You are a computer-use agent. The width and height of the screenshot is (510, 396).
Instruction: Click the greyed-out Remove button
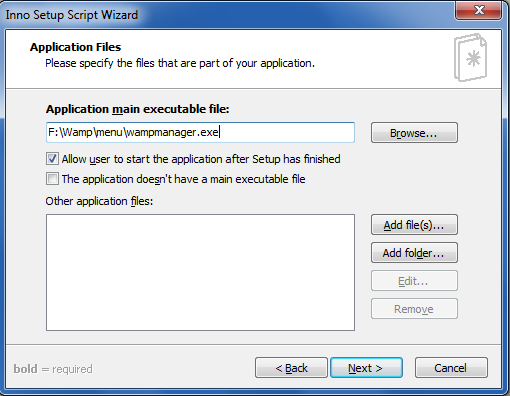pos(414,309)
